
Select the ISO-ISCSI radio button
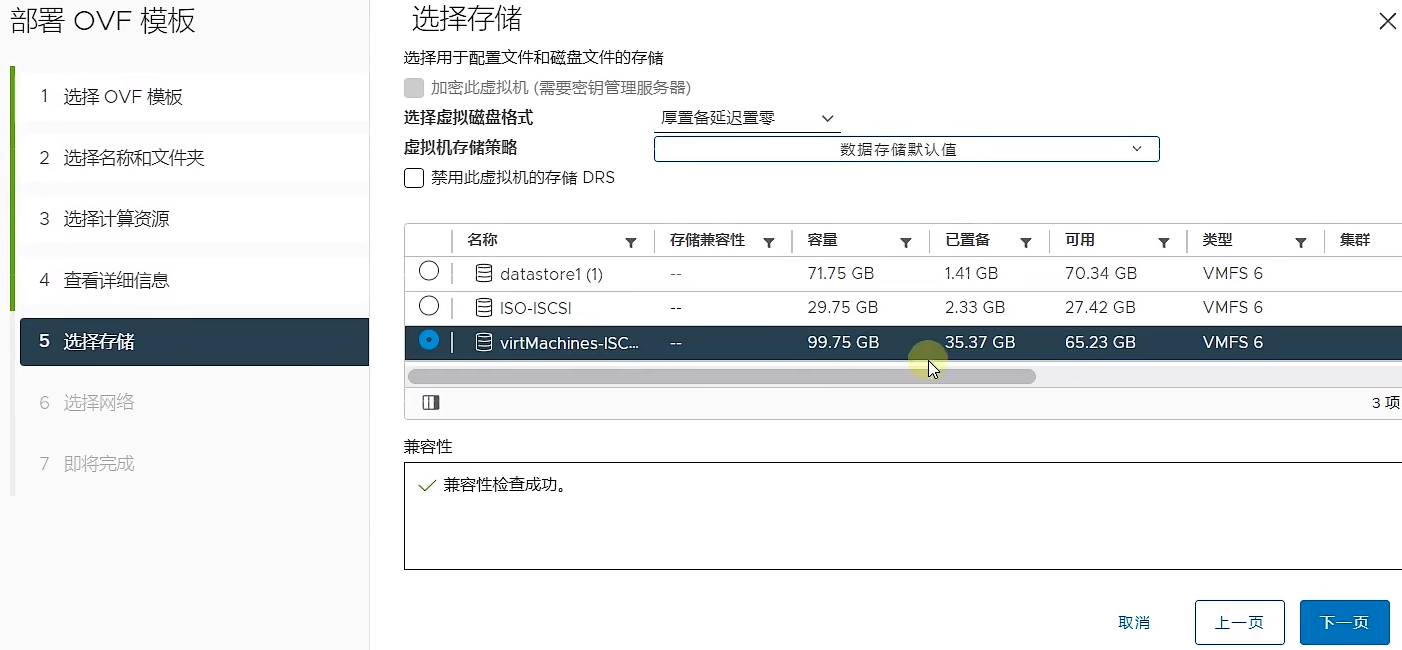[429, 307]
